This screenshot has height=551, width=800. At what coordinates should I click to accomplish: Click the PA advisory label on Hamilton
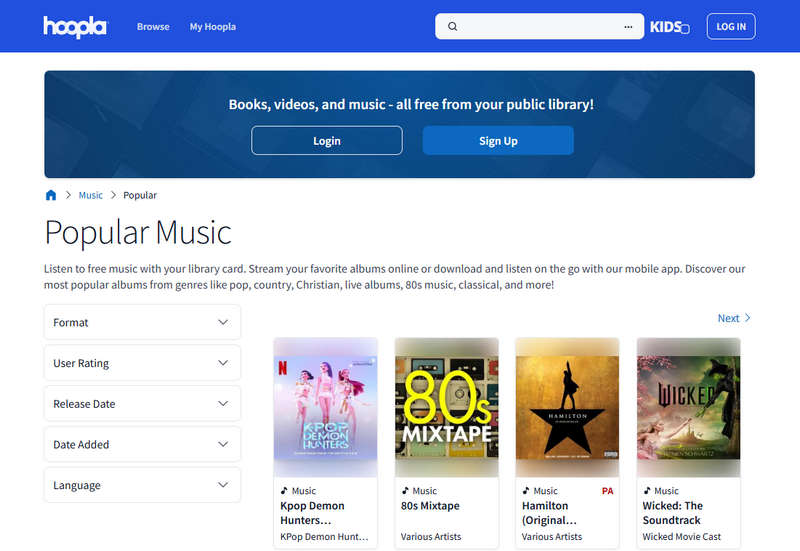point(607,491)
